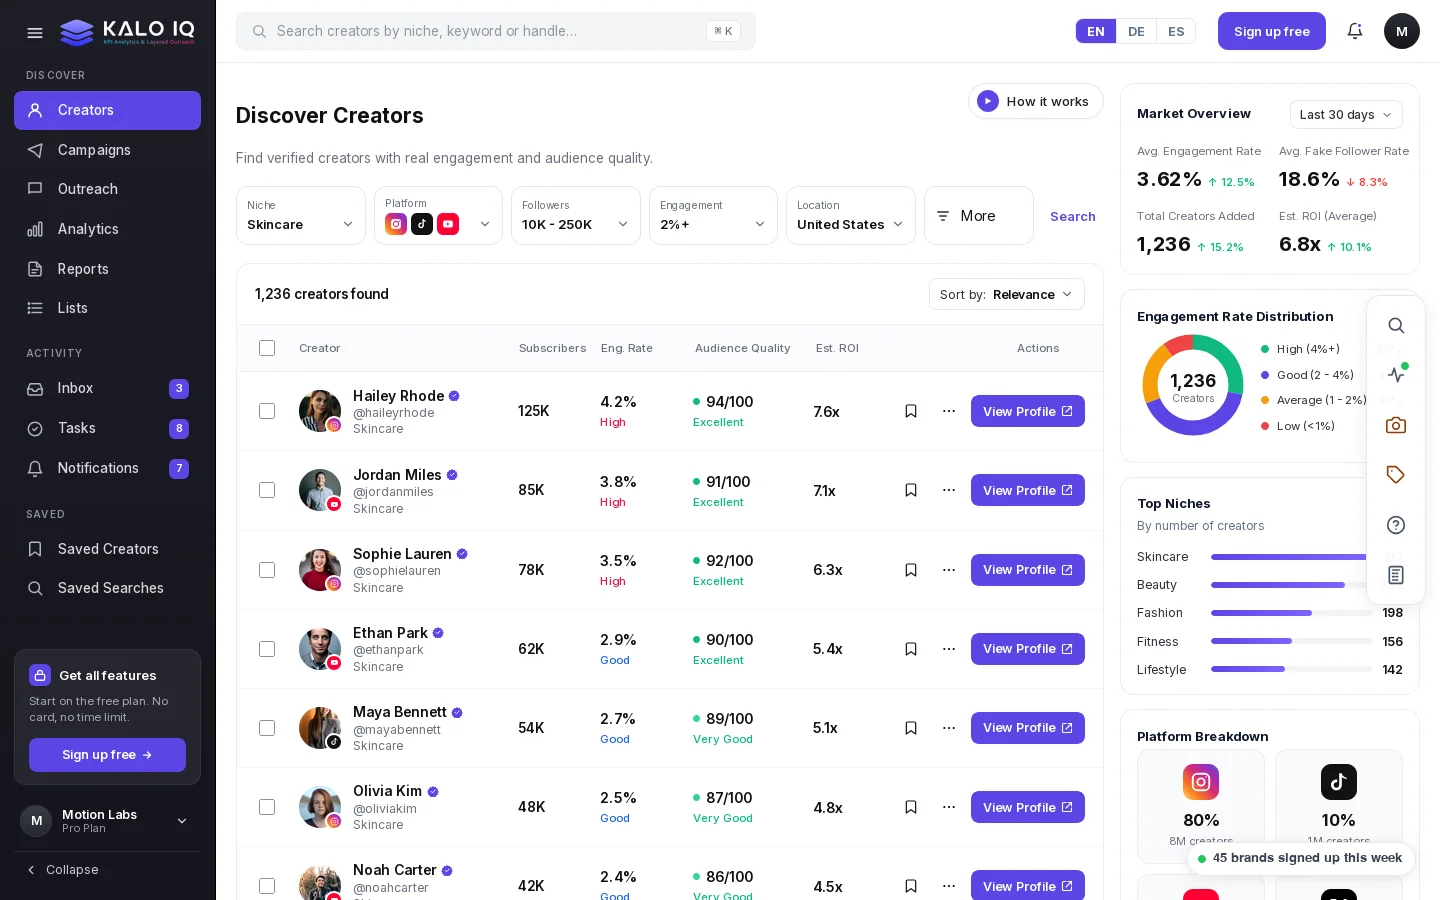Switch language to DE
The image size is (1440, 900).
[x=1136, y=31]
